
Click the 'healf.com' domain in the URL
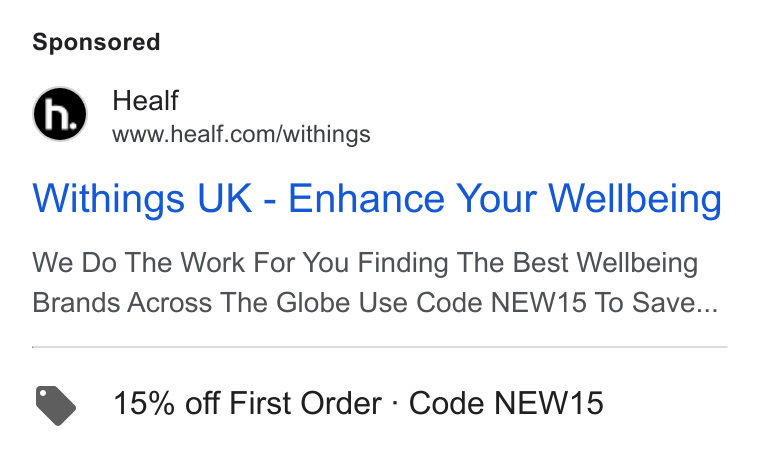222,134
